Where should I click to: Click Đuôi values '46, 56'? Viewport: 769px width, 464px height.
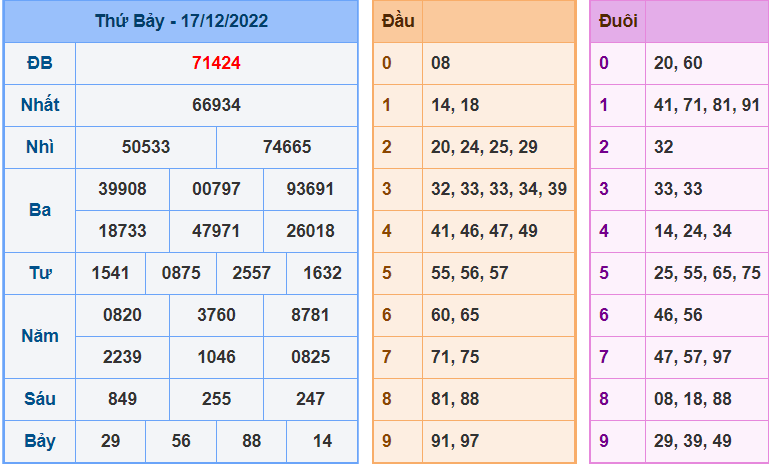click(678, 315)
